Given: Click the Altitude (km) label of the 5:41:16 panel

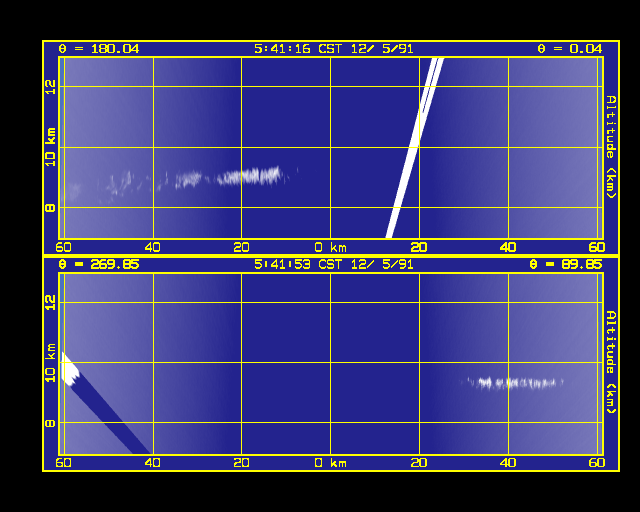Looking at the screenshot, I should point(611,147).
